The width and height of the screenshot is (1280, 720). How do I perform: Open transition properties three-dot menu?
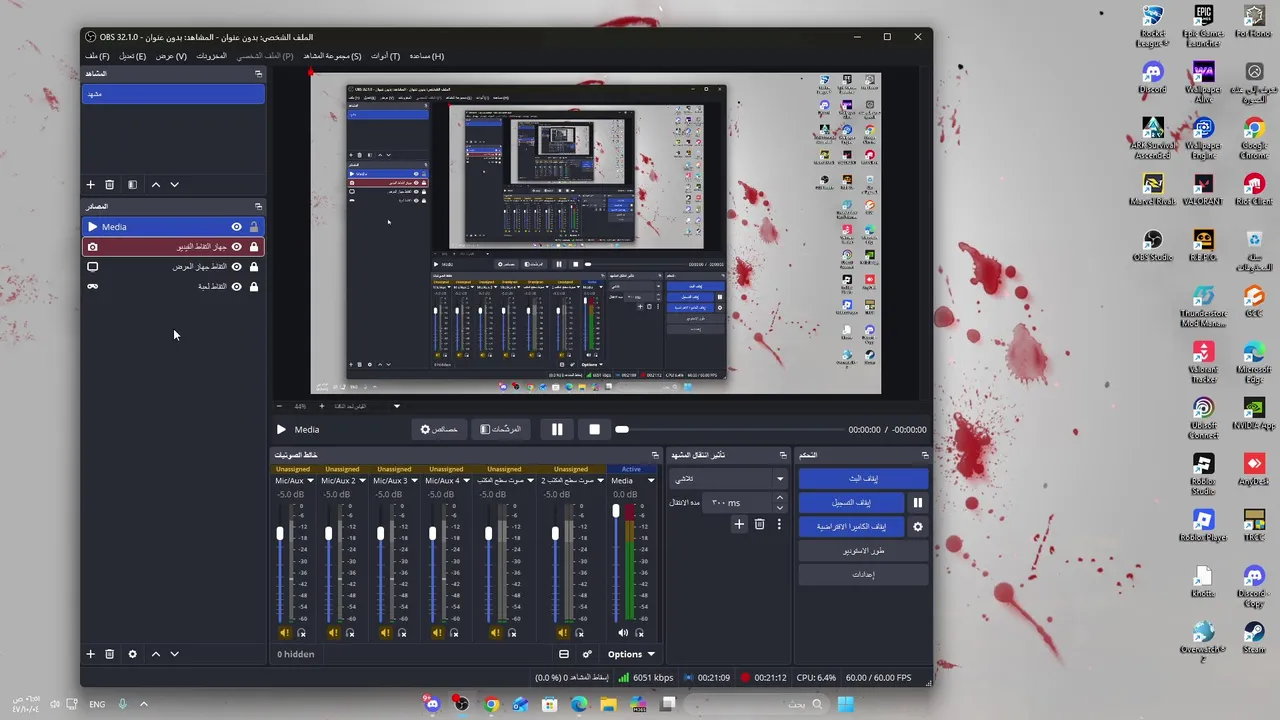[x=779, y=524]
